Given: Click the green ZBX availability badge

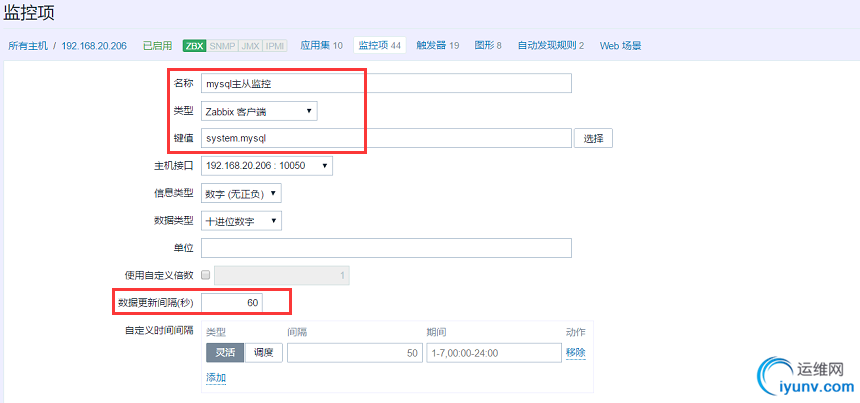Looking at the screenshot, I should coord(194,45).
